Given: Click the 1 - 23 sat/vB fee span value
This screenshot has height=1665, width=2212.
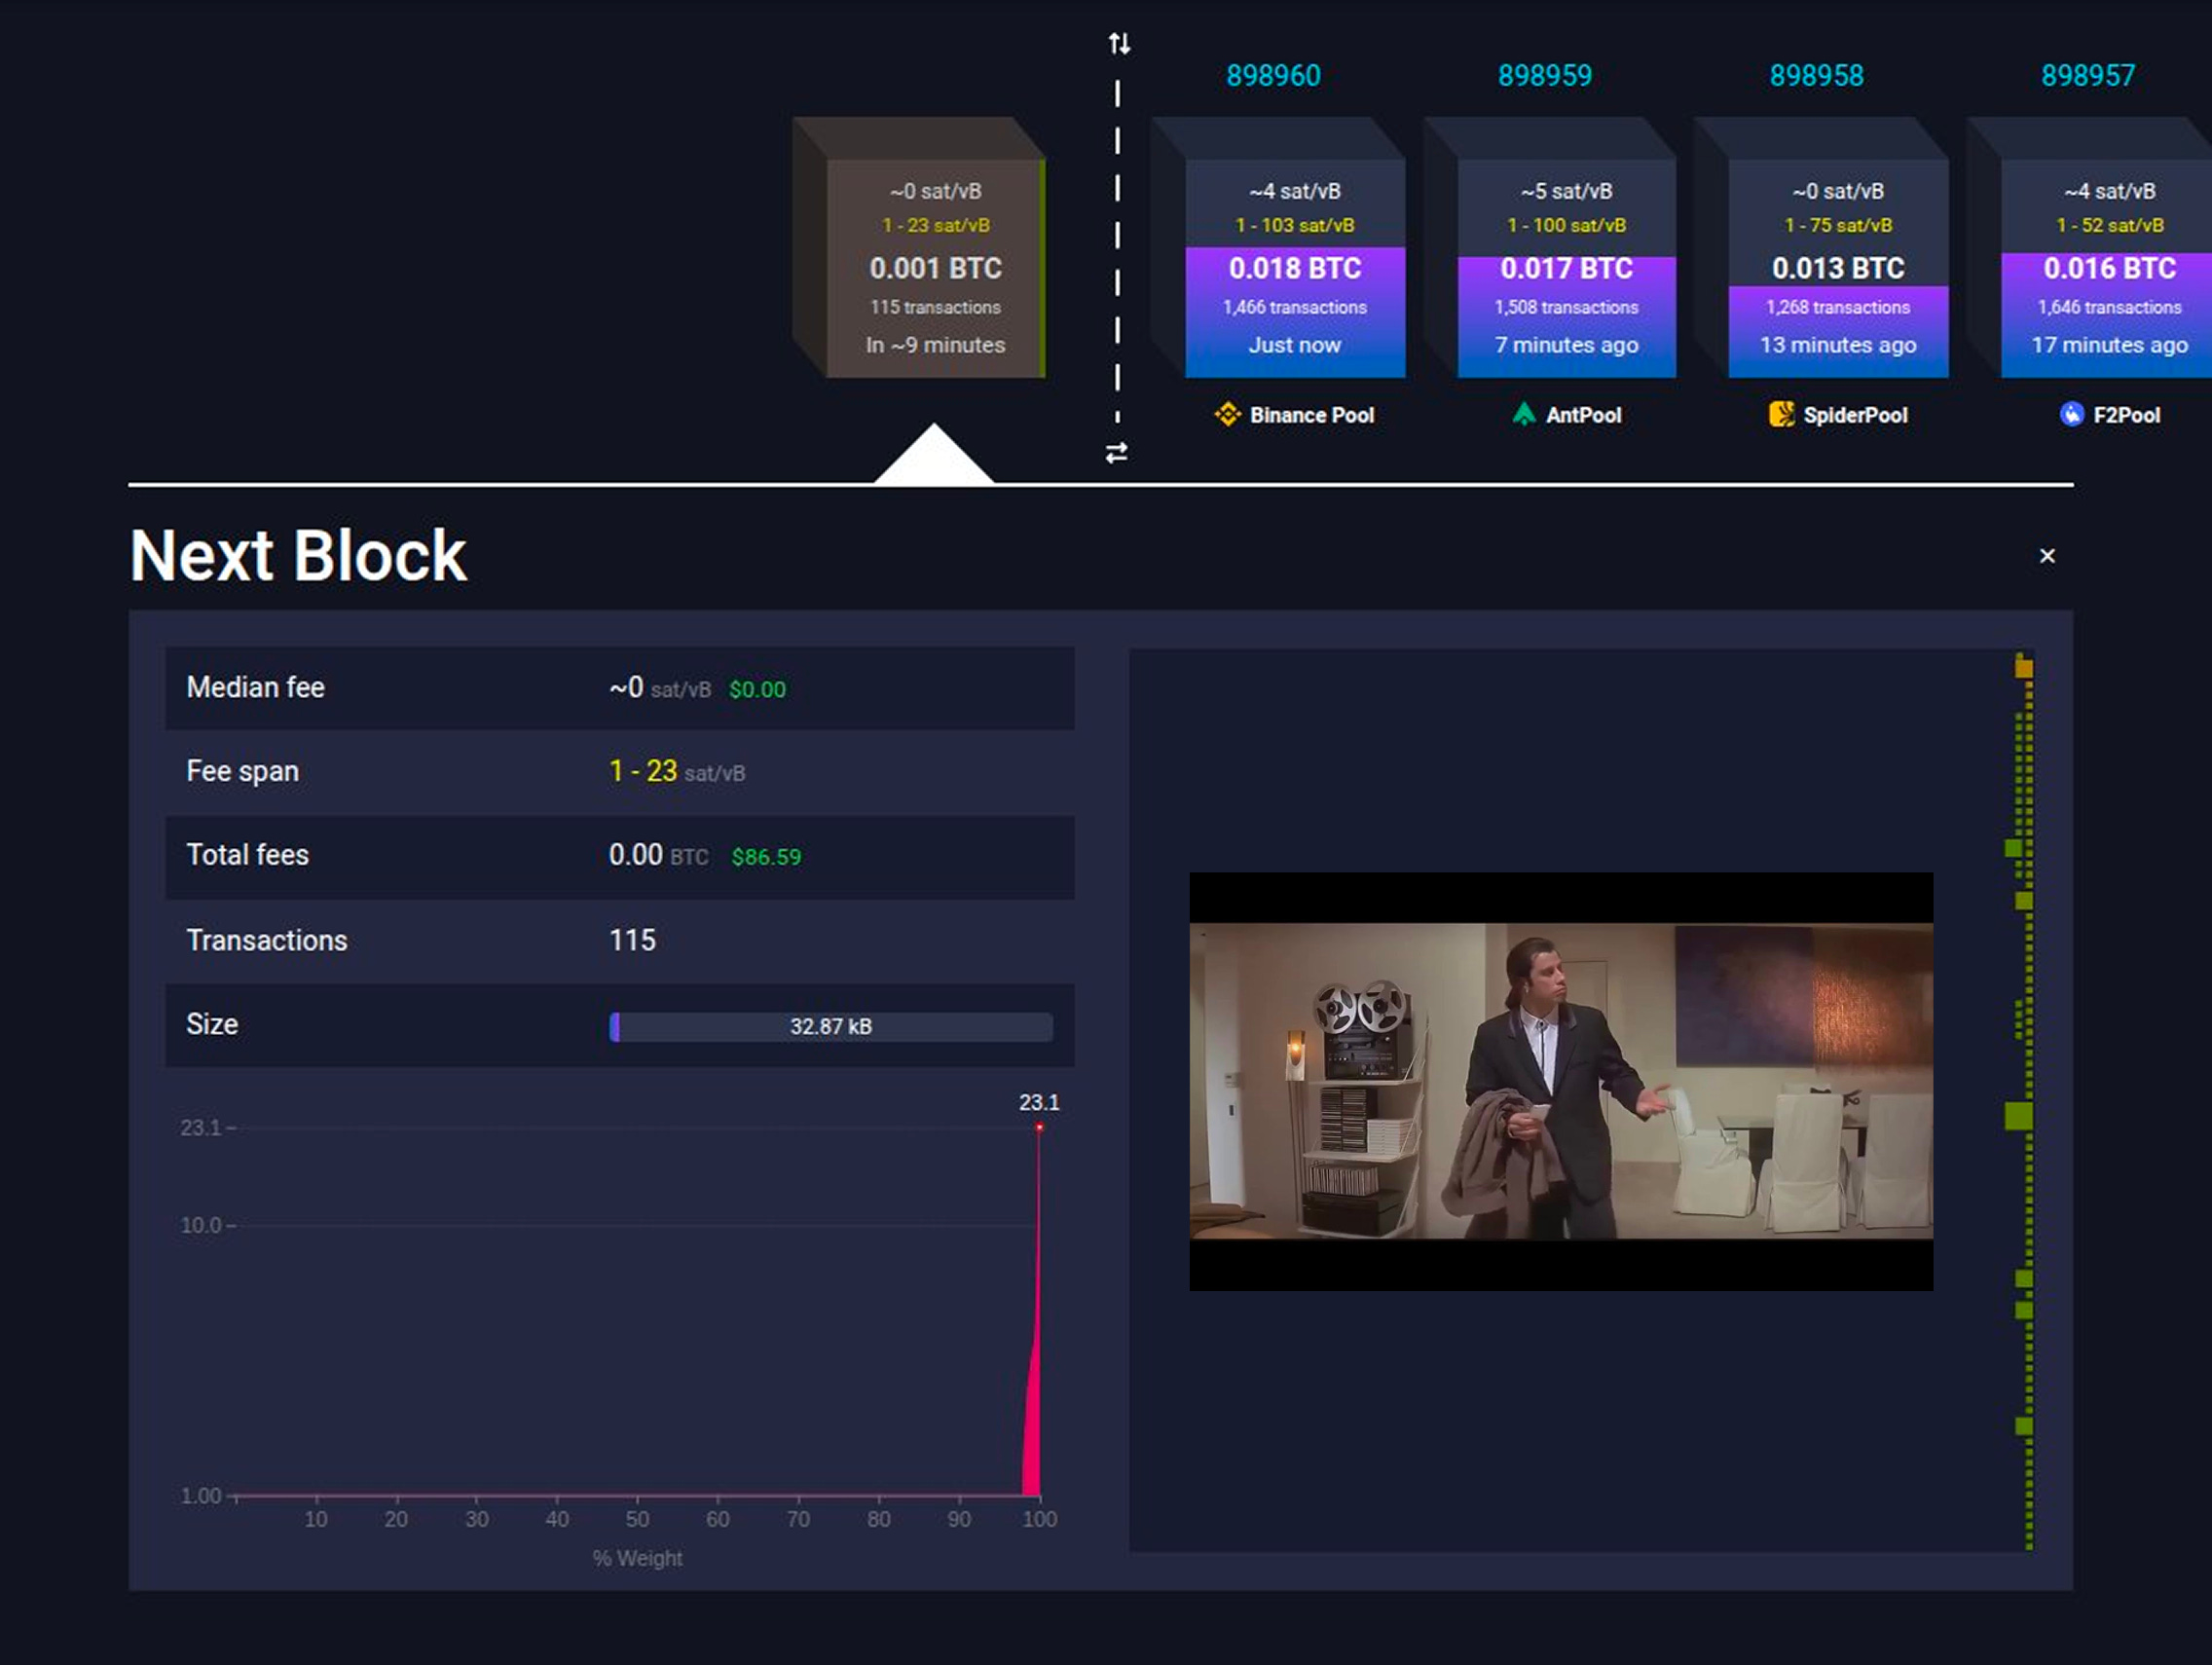Looking at the screenshot, I should [x=677, y=771].
